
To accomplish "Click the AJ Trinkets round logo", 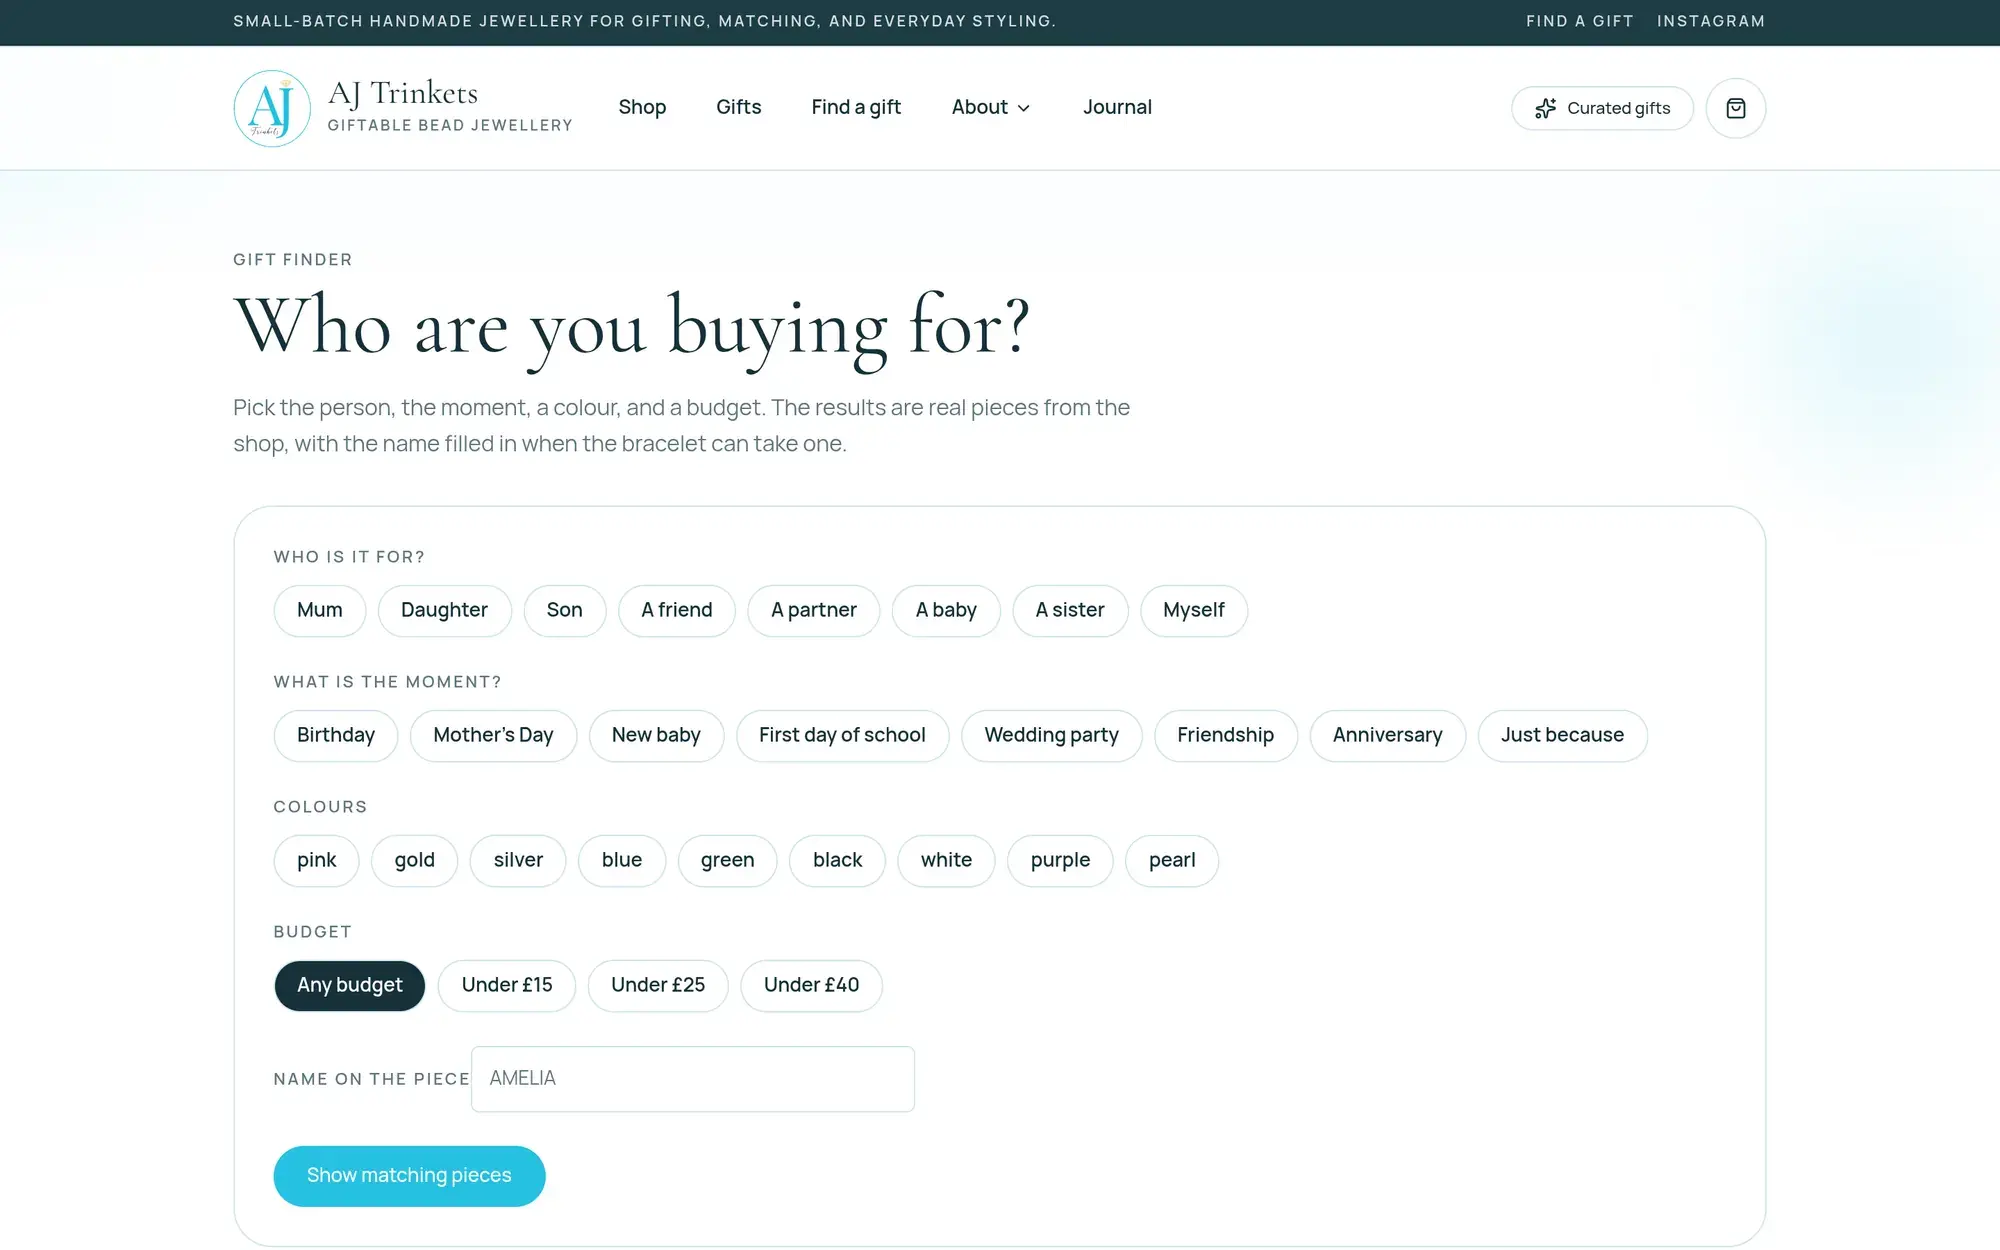I will (x=272, y=108).
